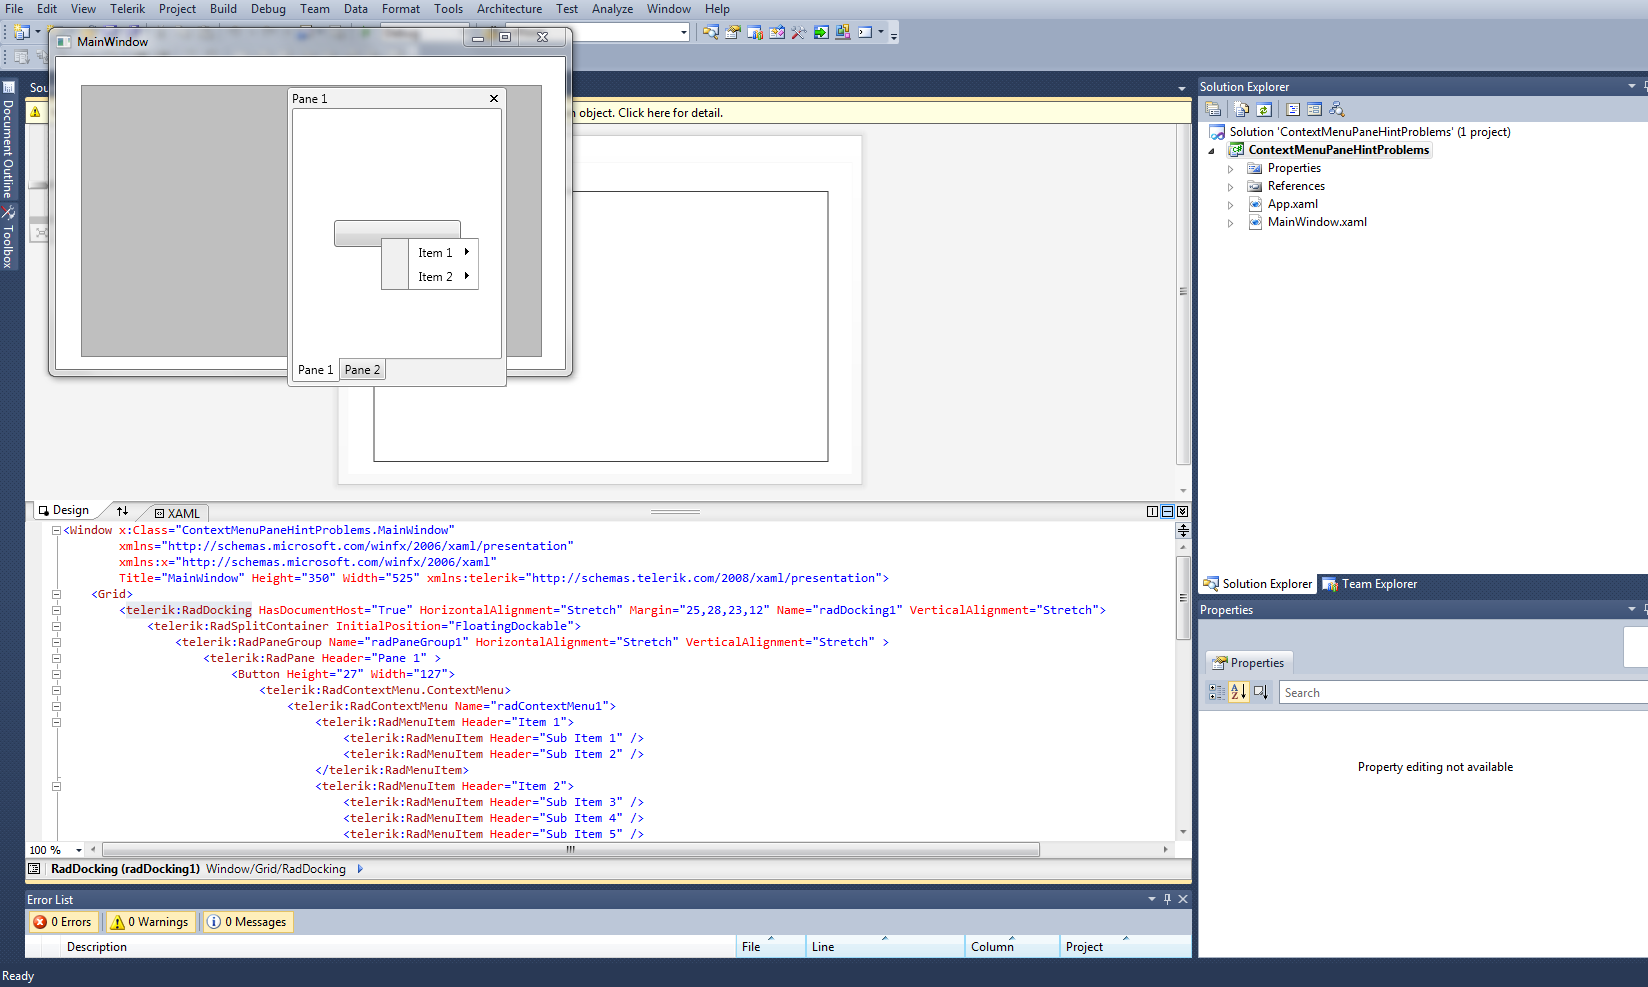Viewport: 1648px width, 987px height.
Task: Toggle the 0 Errors filter
Action: point(62,922)
